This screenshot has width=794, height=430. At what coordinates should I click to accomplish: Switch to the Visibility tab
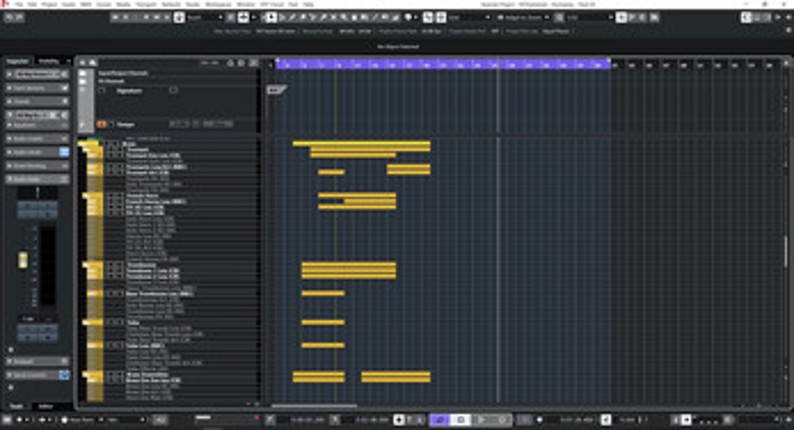click(49, 61)
